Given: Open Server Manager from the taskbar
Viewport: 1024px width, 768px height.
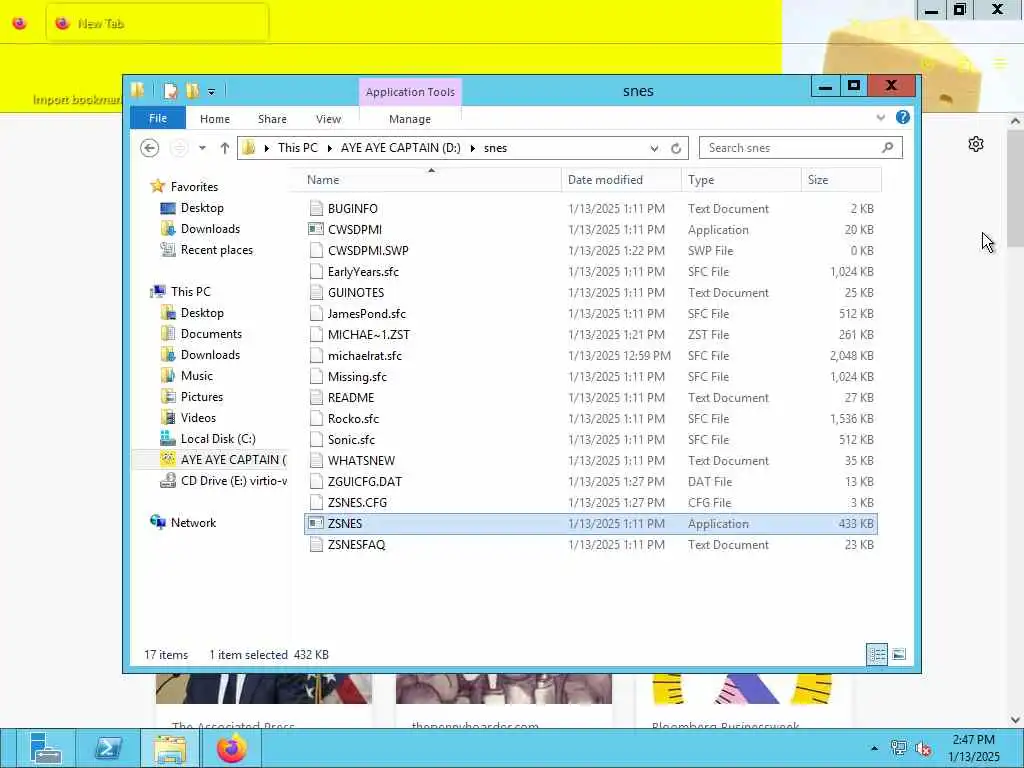Looking at the screenshot, I should pyautogui.click(x=44, y=748).
